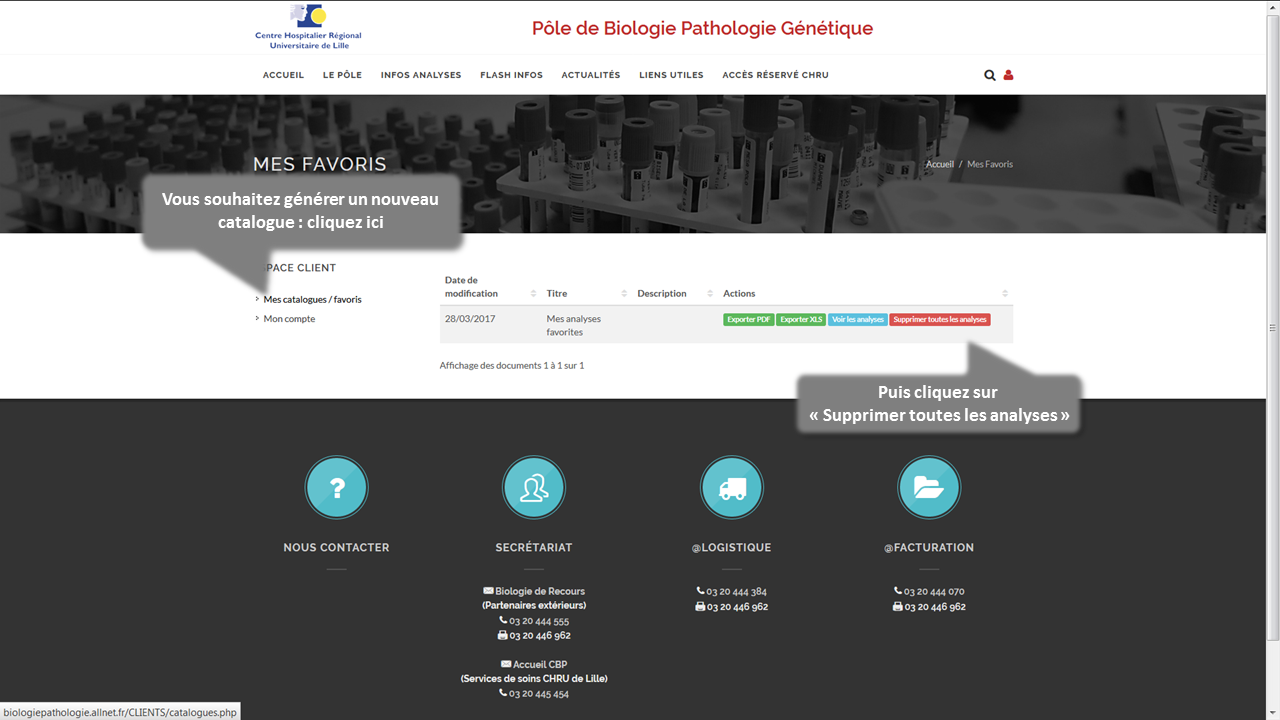
Task: Open the red user account icon
Action: tap(1008, 75)
